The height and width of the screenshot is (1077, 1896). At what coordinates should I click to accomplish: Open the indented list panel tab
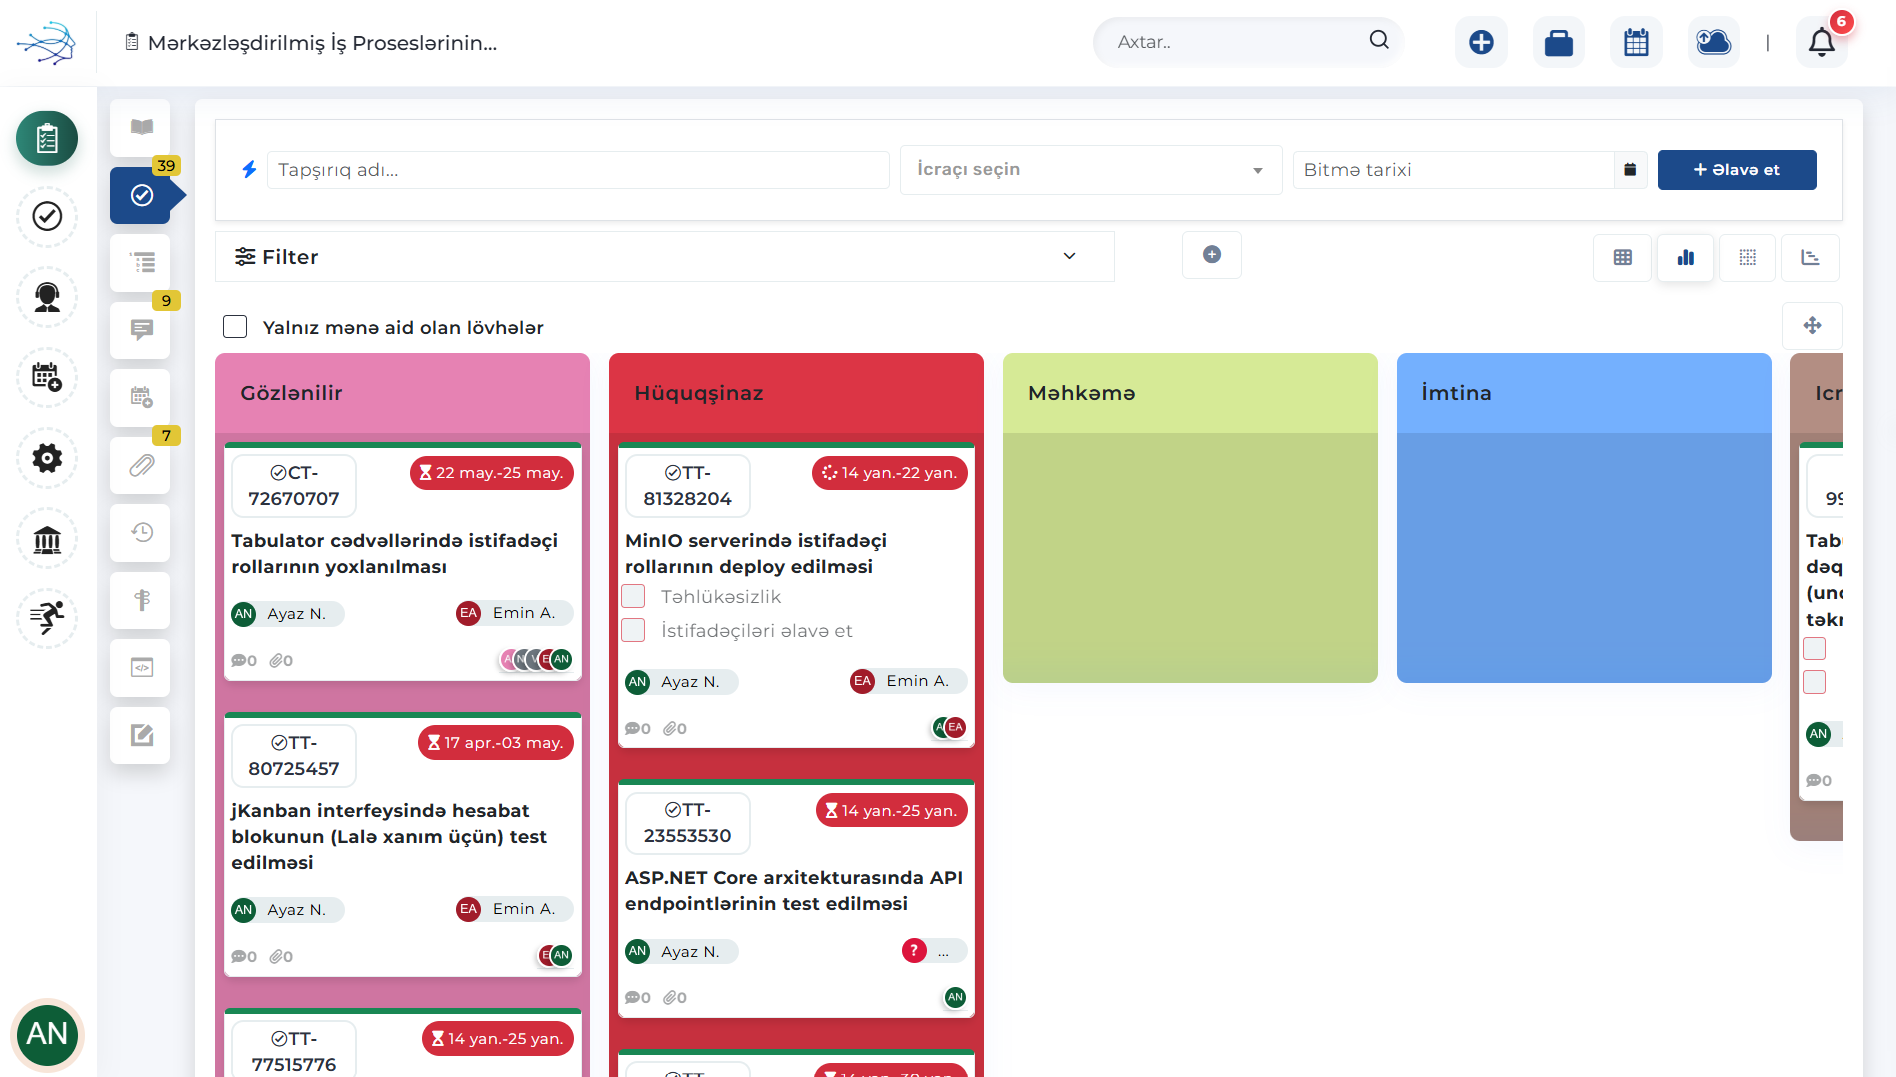pos(141,262)
